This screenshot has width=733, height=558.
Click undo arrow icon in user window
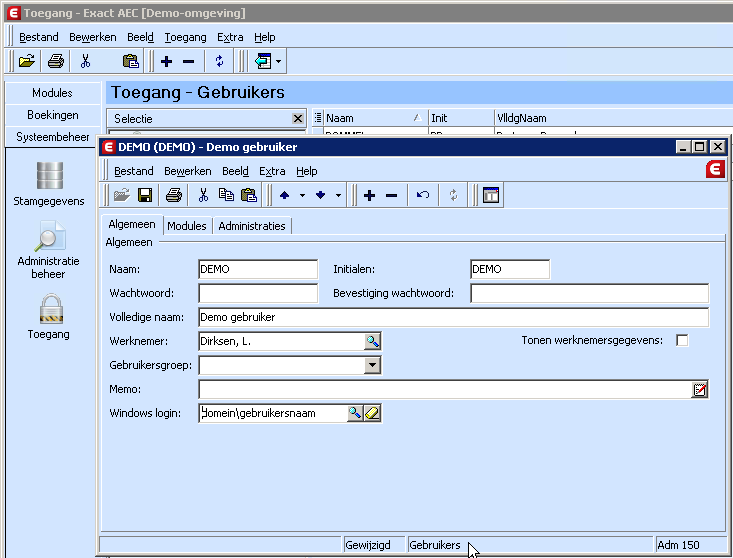(423, 195)
